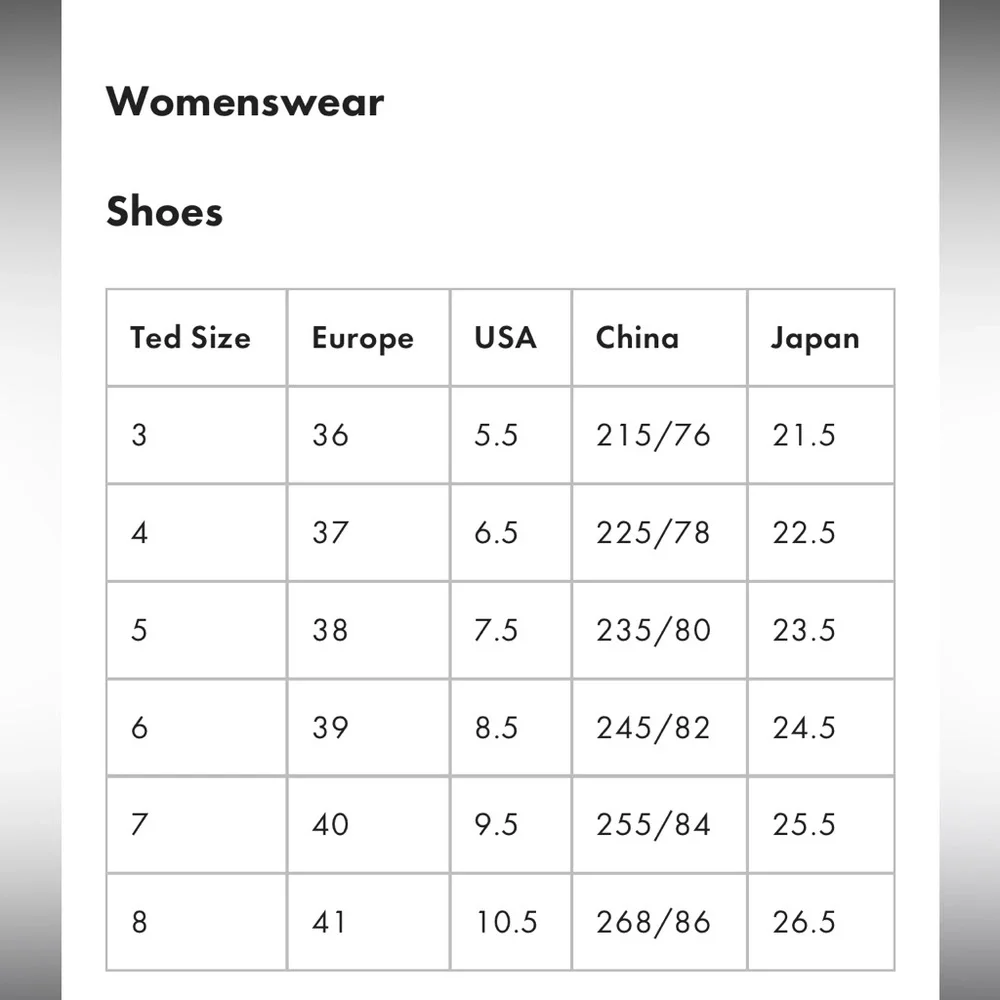
Task: Click China size 225/78 cell
Action: pyautogui.click(x=659, y=533)
